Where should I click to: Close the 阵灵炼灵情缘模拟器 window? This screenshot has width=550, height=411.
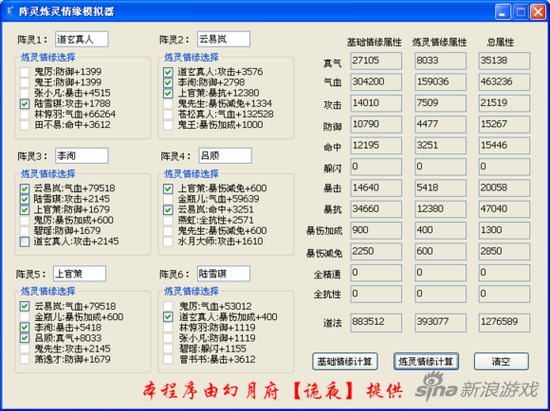tap(538, 12)
